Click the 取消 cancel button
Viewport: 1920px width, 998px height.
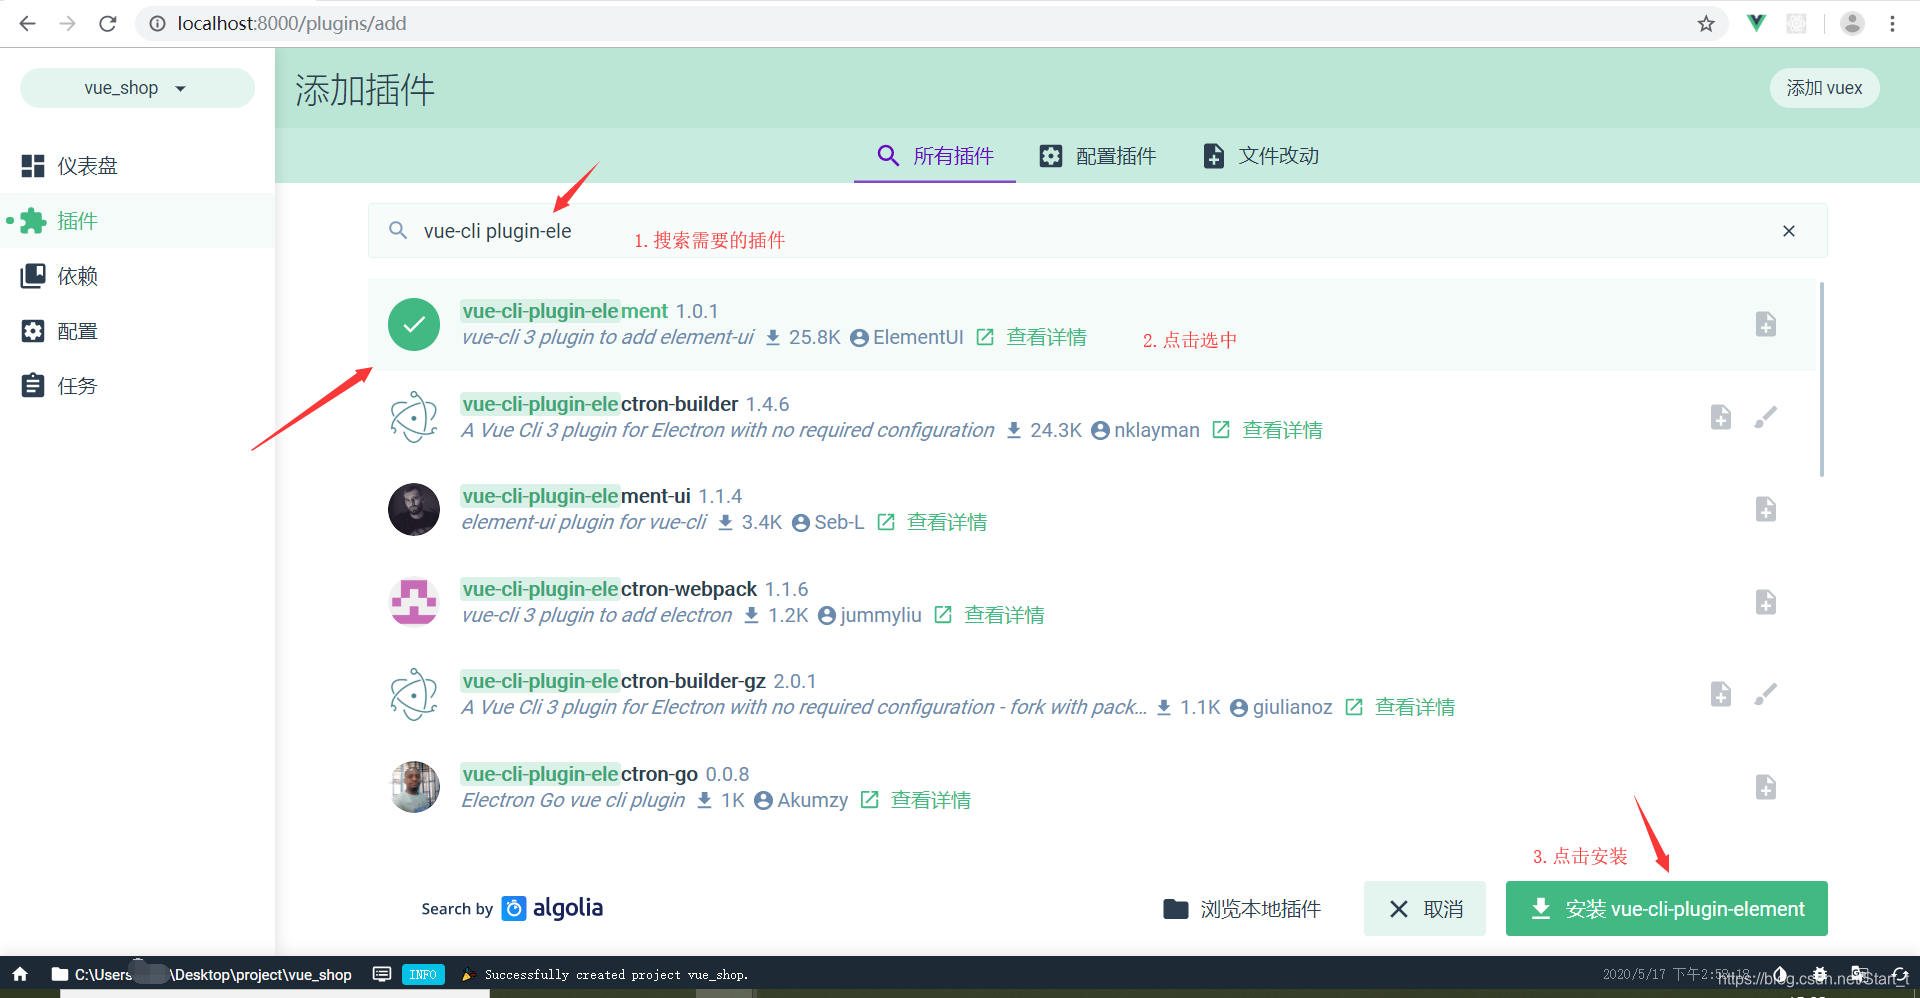(1425, 909)
